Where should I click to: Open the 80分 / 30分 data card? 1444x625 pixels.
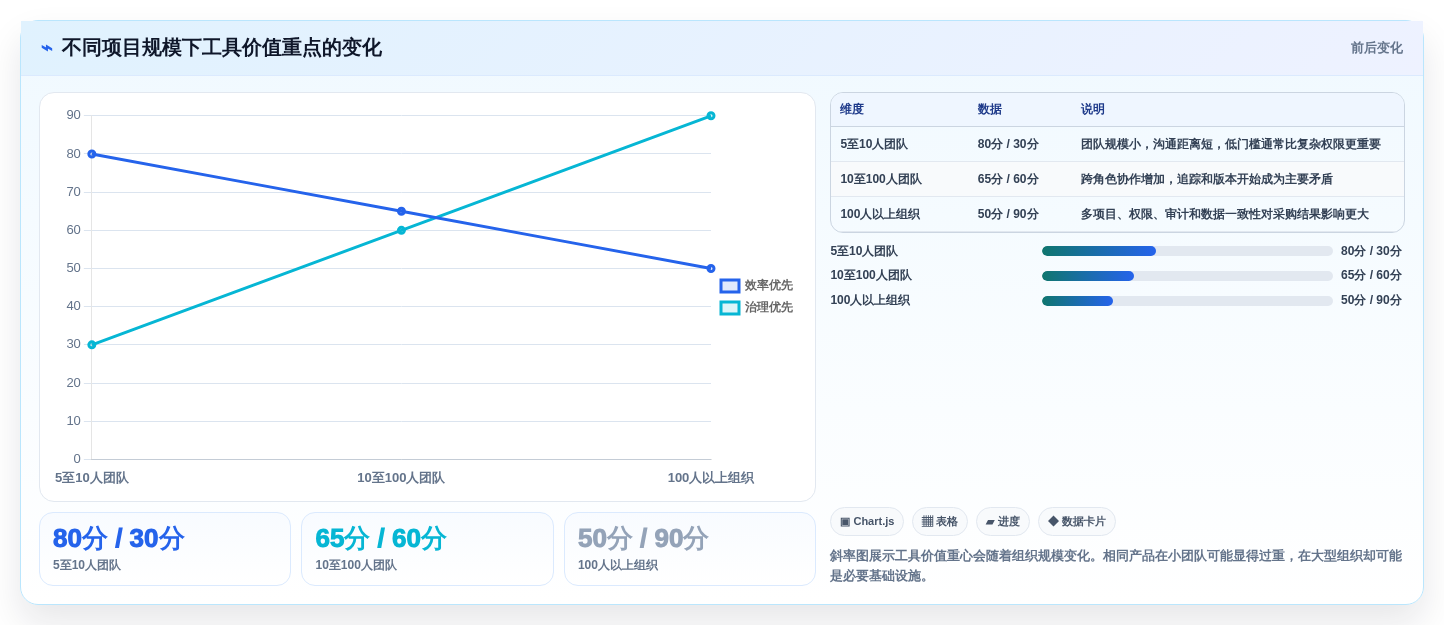165,549
